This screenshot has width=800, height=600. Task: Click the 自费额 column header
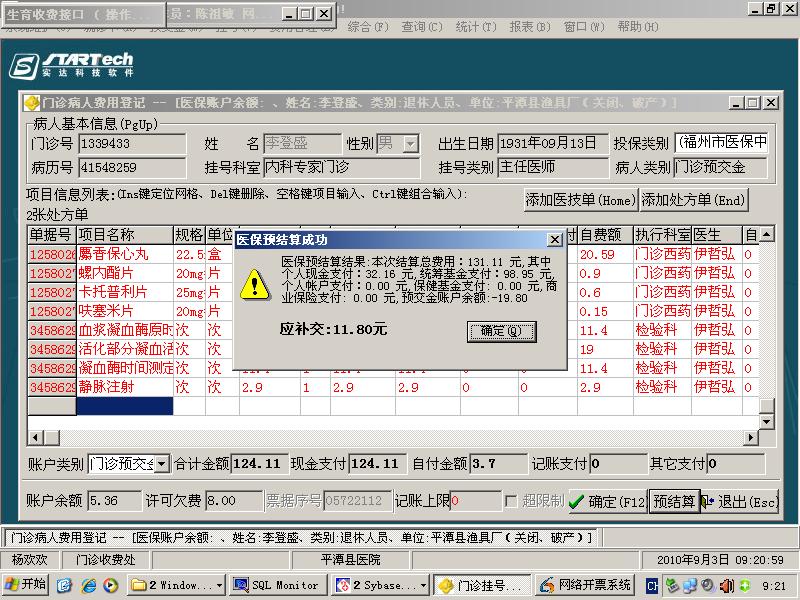606,235
